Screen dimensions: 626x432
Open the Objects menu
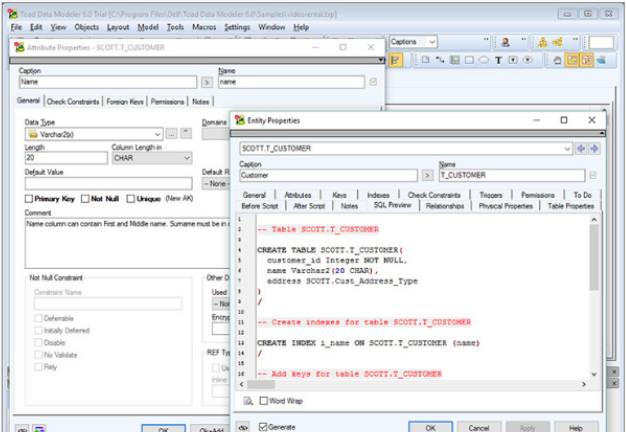click(87, 28)
